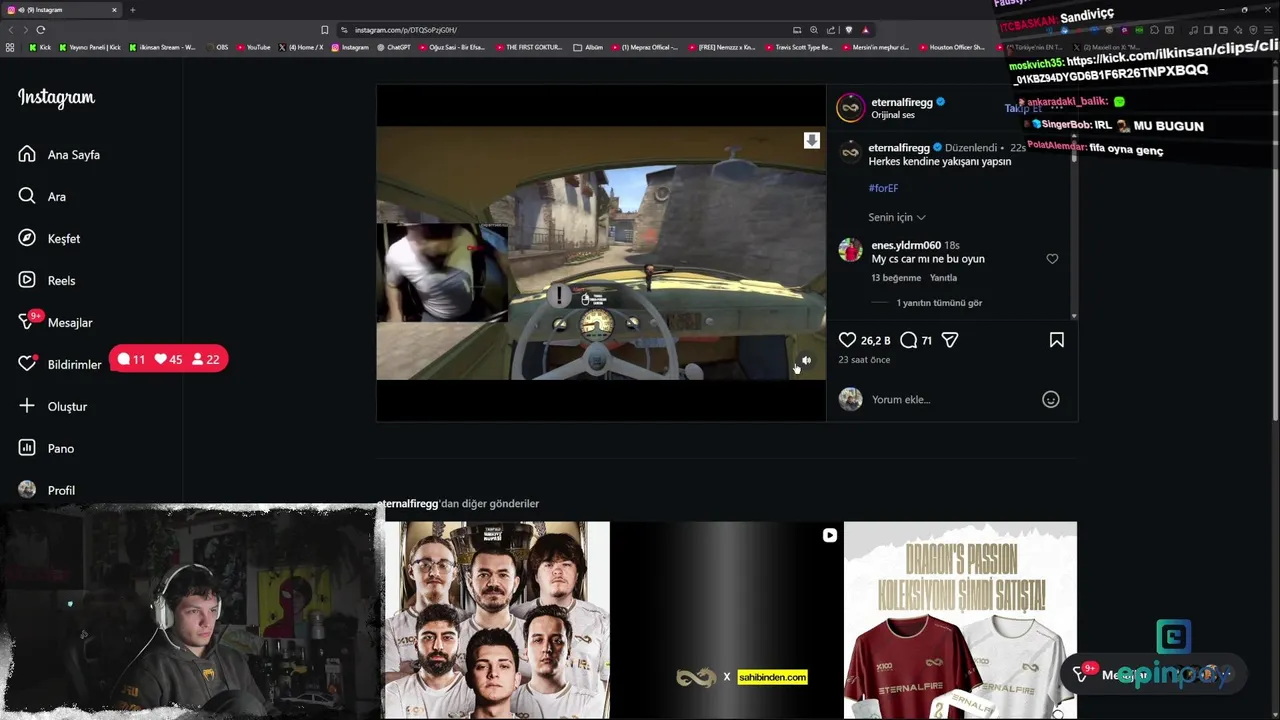Open the bookmarks apps grid icon
This screenshot has width=1280, height=720.
[10, 47]
